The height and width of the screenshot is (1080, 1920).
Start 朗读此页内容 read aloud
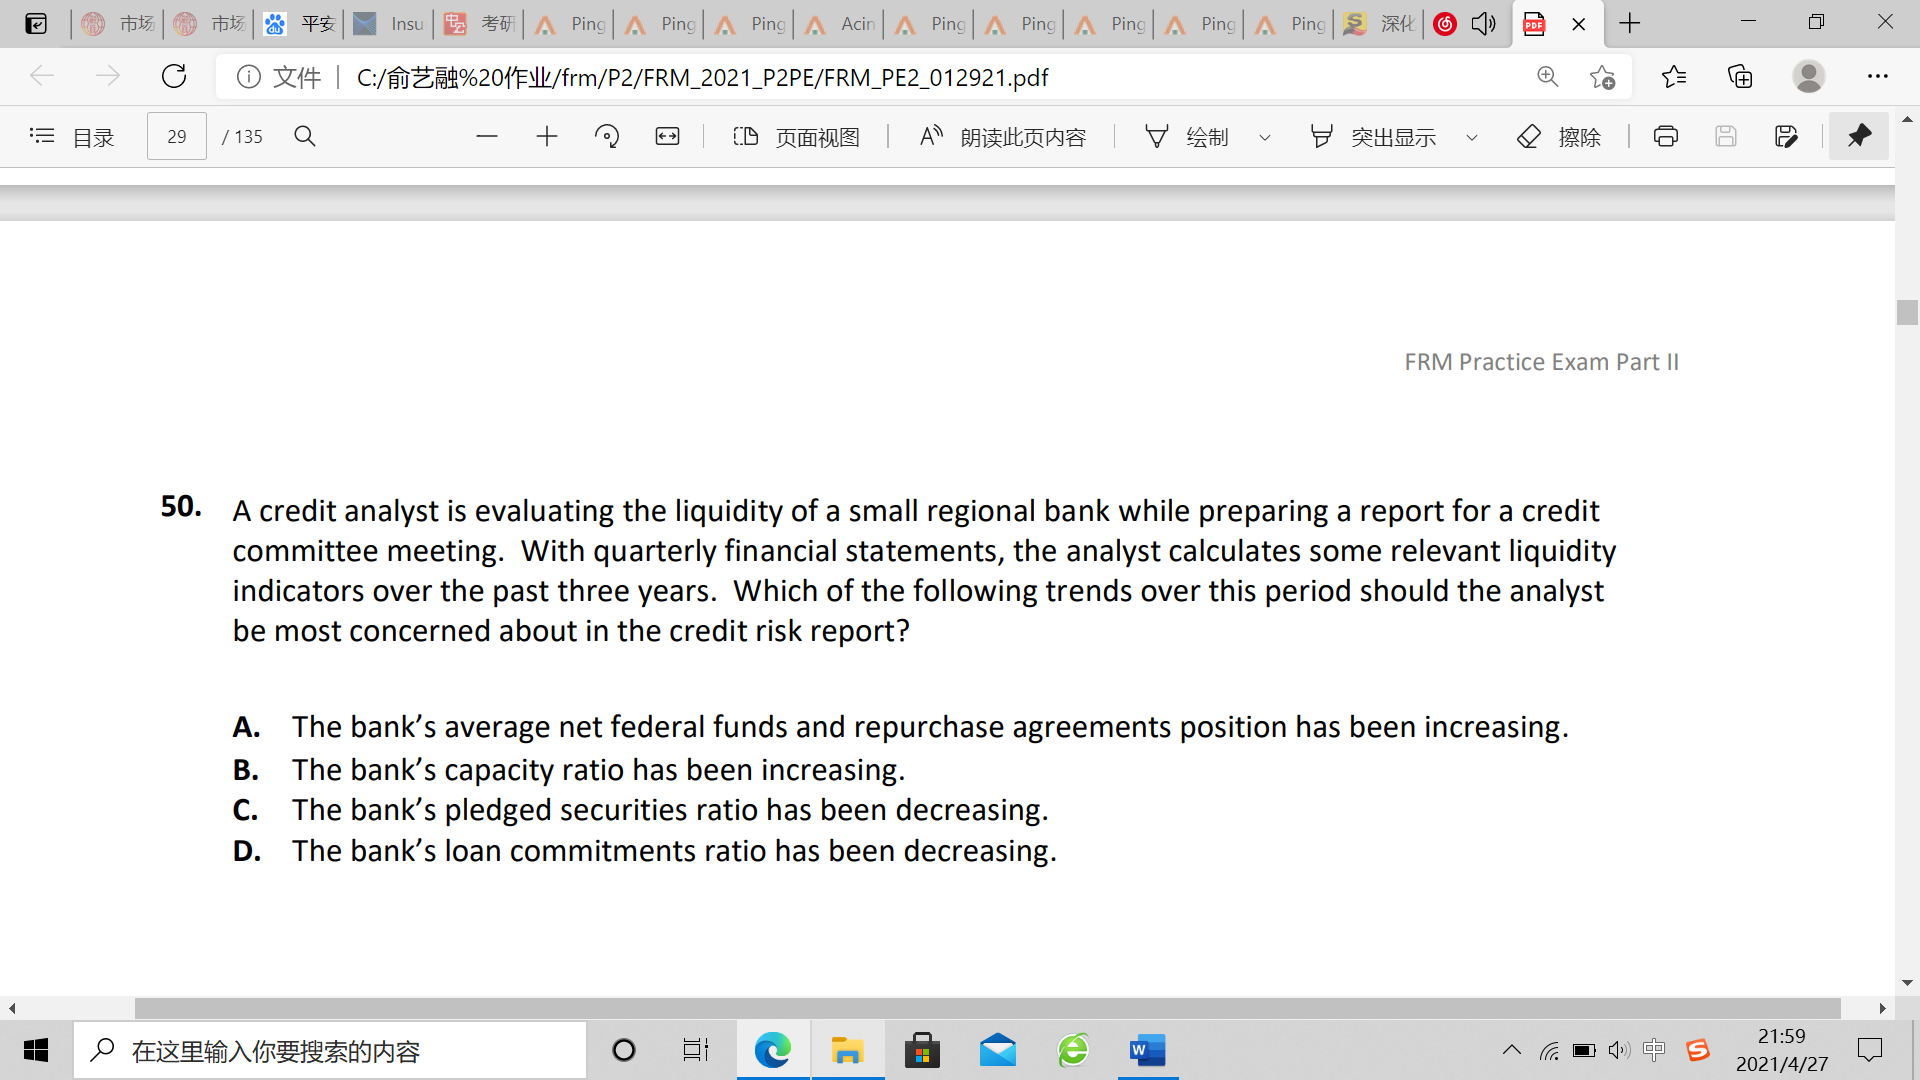click(1002, 137)
